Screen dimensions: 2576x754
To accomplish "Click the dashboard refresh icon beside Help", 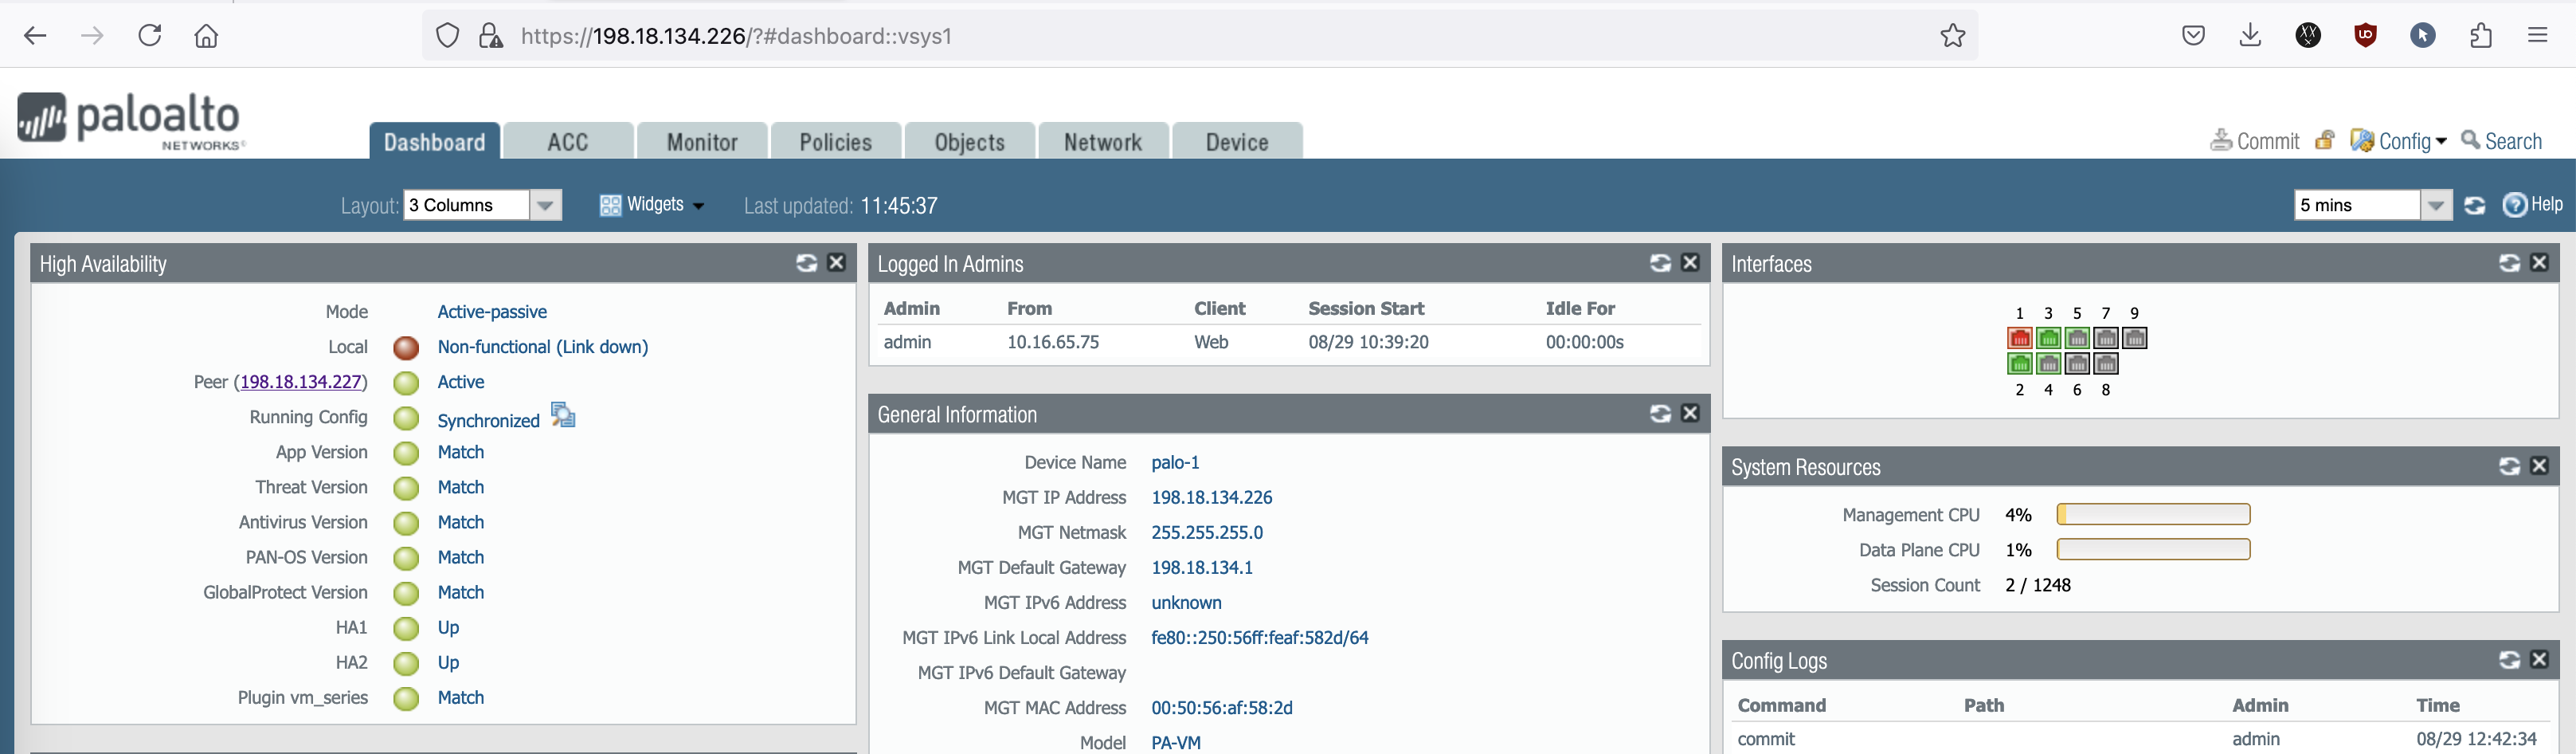I will pyautogui.click(x=2474, y=205).
